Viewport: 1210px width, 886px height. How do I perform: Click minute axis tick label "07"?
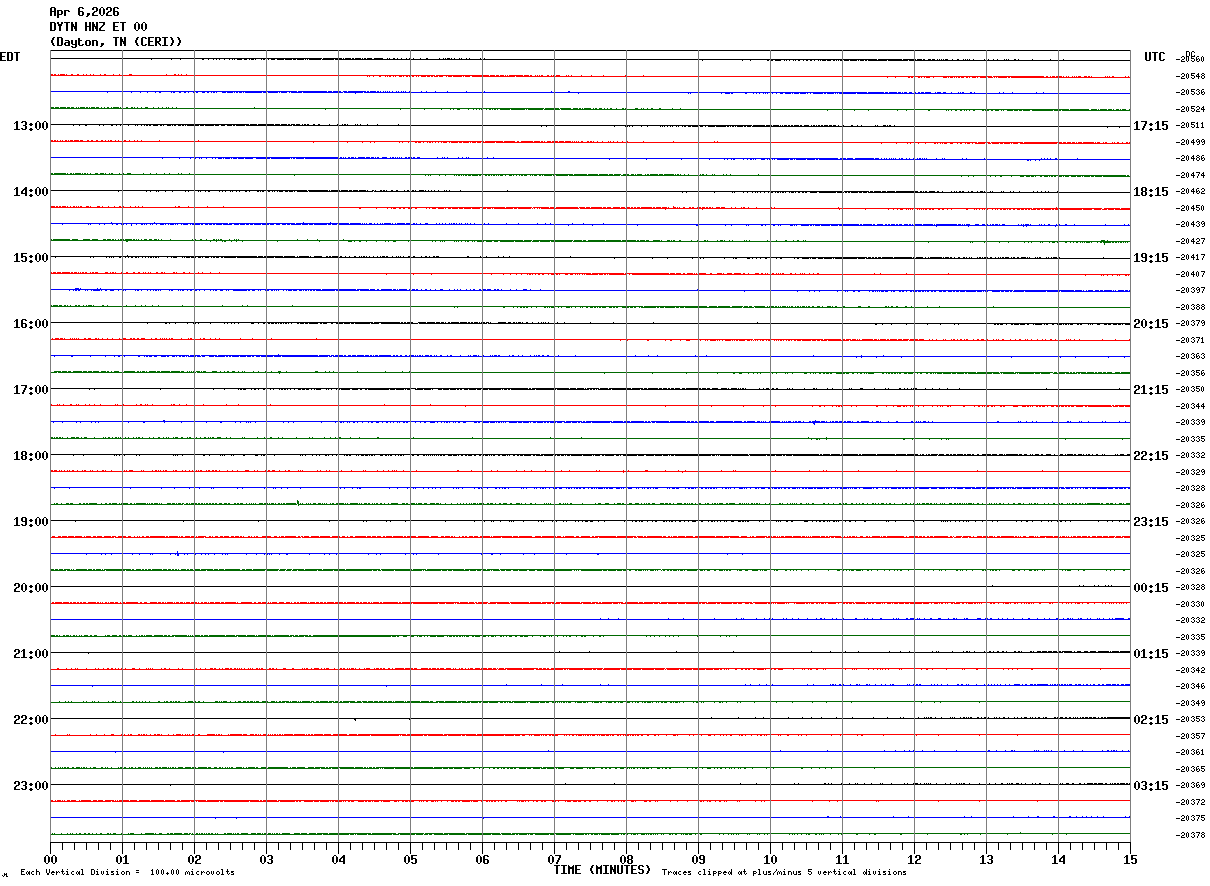tap(554, 860)
